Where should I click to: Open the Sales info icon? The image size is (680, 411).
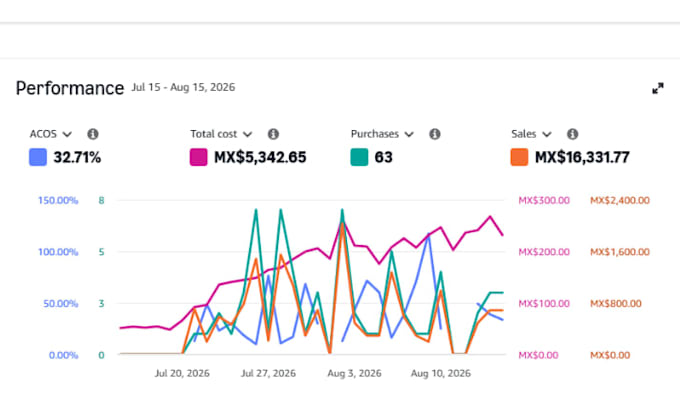[572, 134]
